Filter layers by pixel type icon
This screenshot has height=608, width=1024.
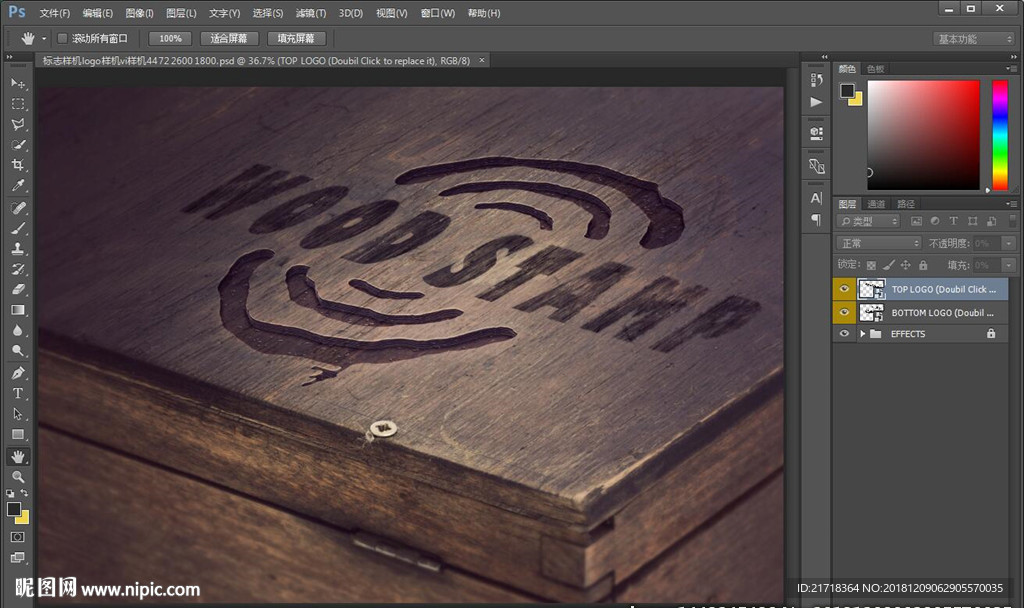tap(916, 221)
